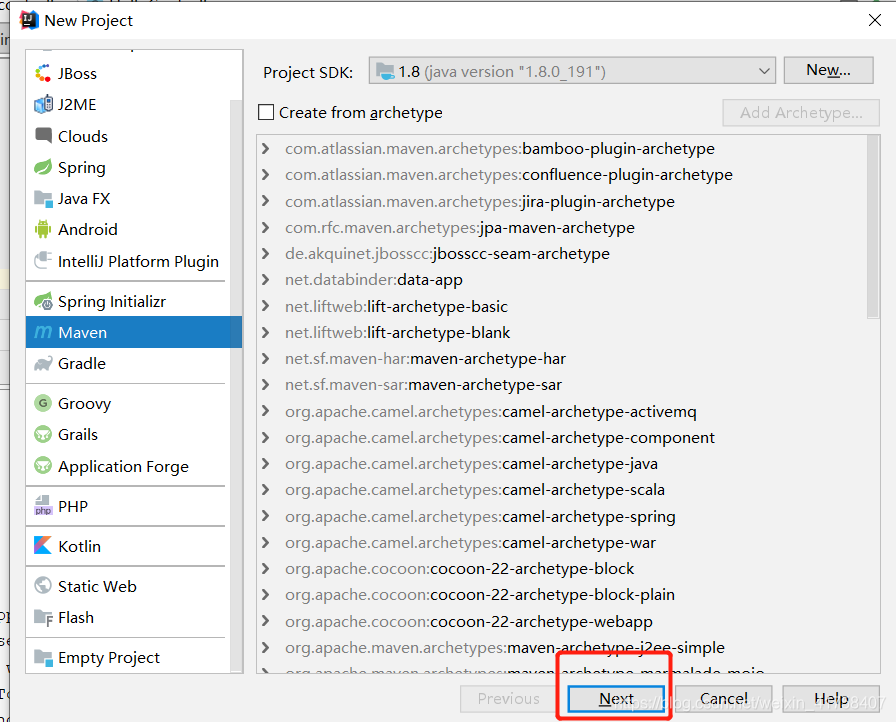Expand confluence-plugin-archetype row
Image resolution: width=896 pixels, height=722 pixels.
coord(265,174)
